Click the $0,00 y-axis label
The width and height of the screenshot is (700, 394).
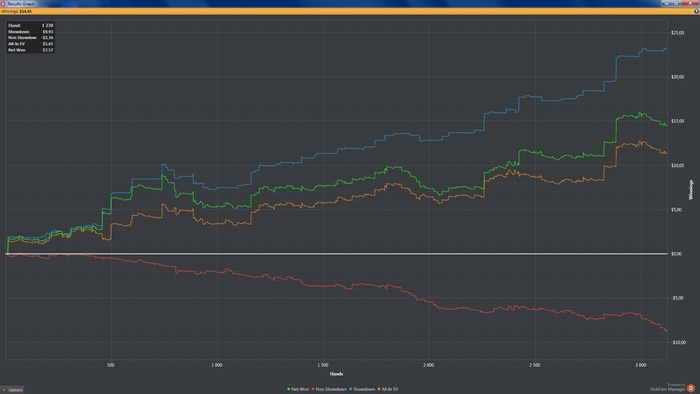pyautogui.click(x=676, y=254)
